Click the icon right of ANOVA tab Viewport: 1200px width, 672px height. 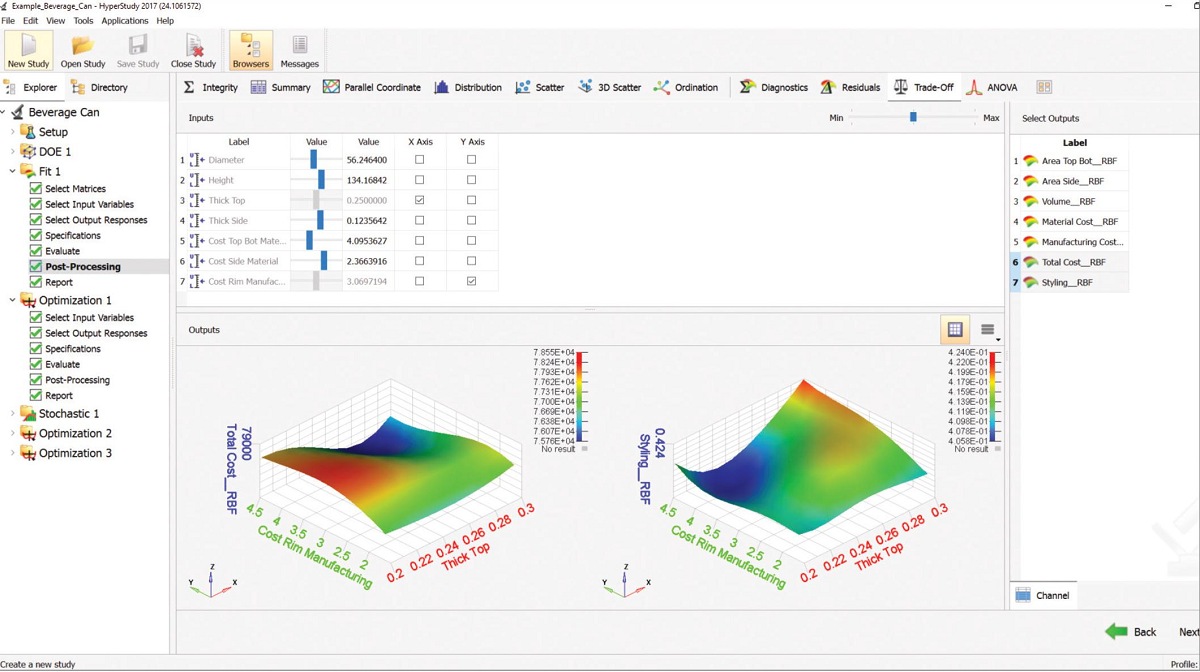pyautogui.click(x=1044, y=87)
